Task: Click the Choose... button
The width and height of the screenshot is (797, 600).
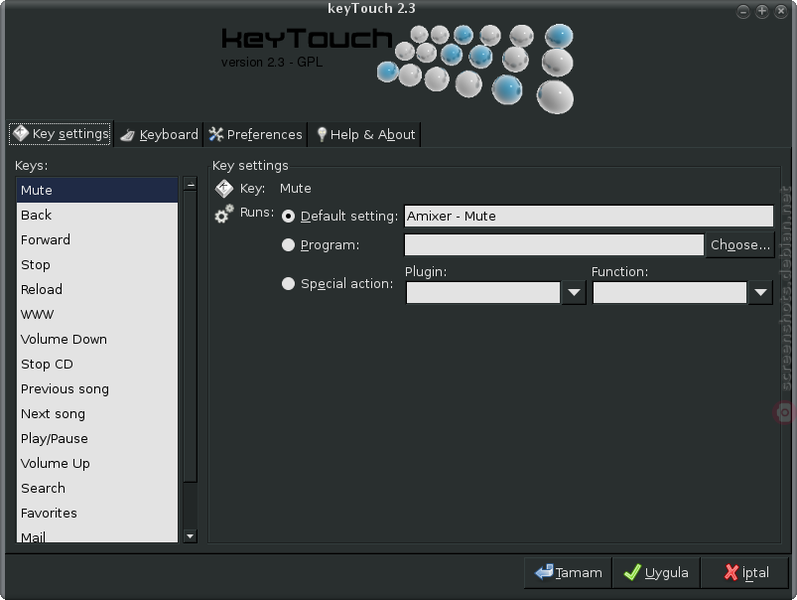Action: point(740,245)
